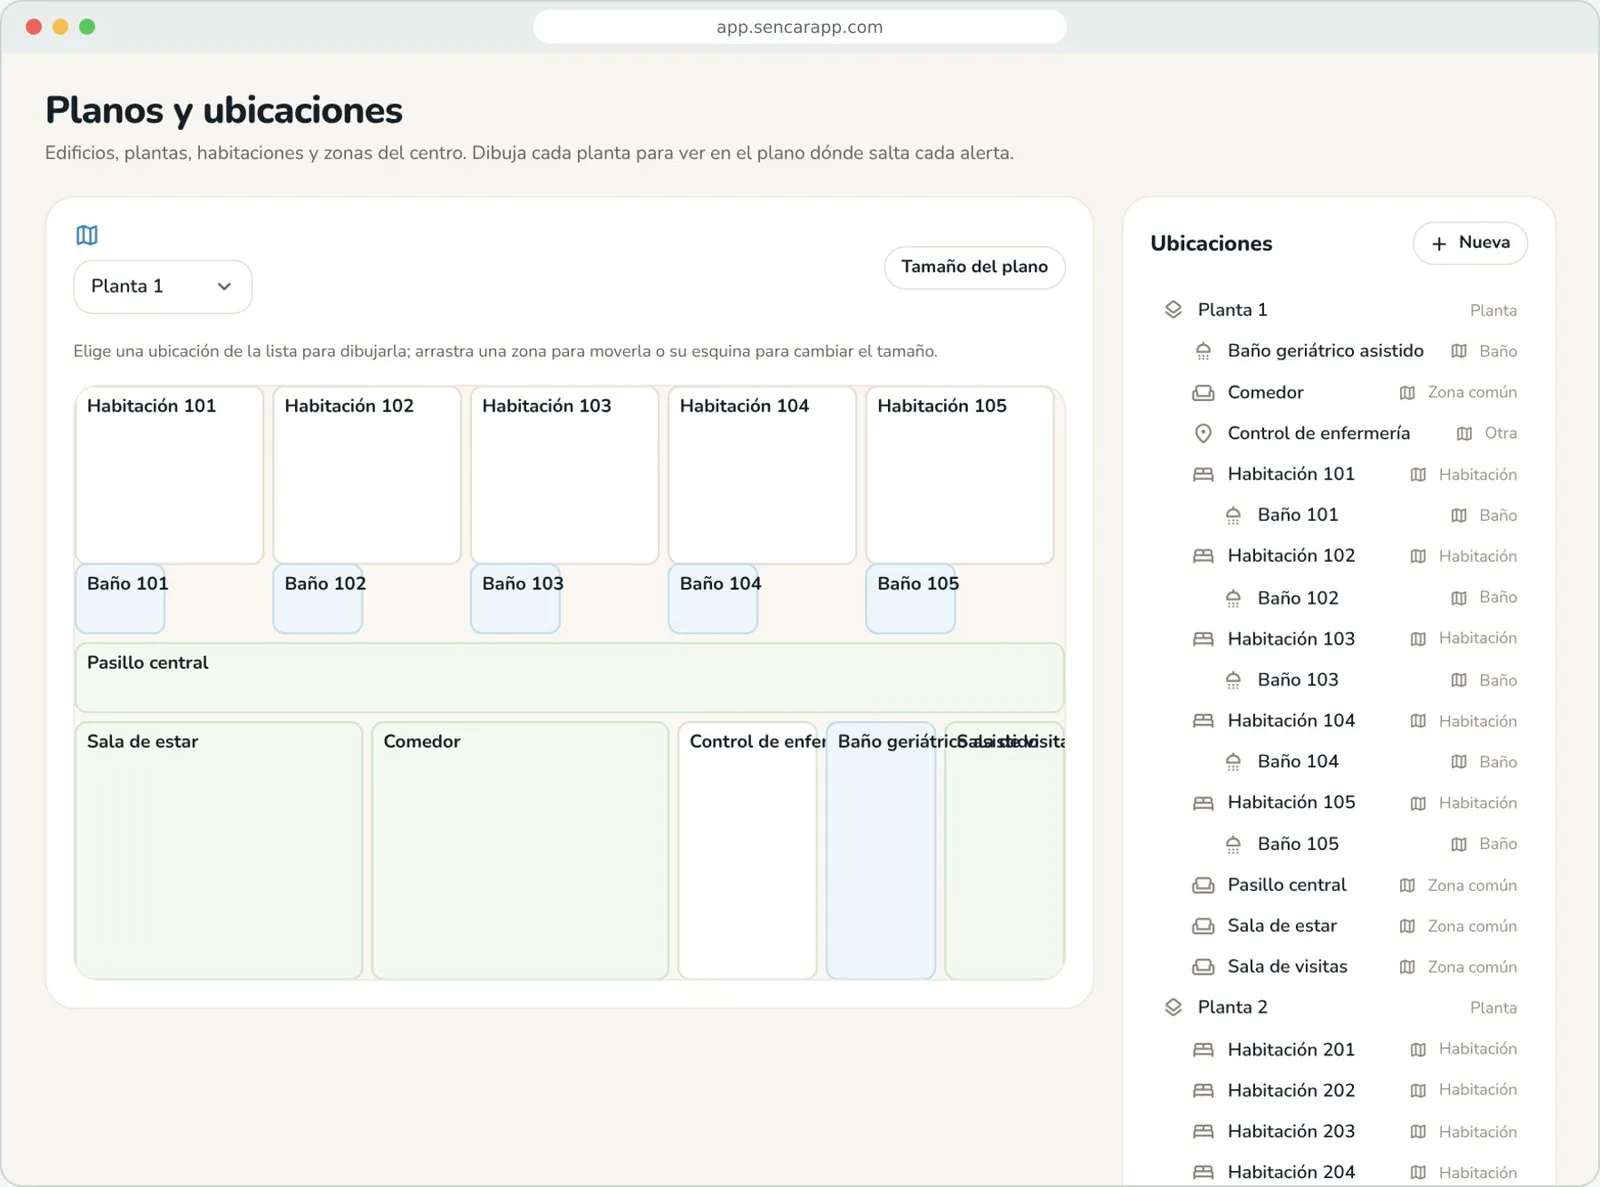The height and width of the screenshot is (1187, 1600).
Task: Click the map icon above the floor selector
Action: click(x=87, y=235)
